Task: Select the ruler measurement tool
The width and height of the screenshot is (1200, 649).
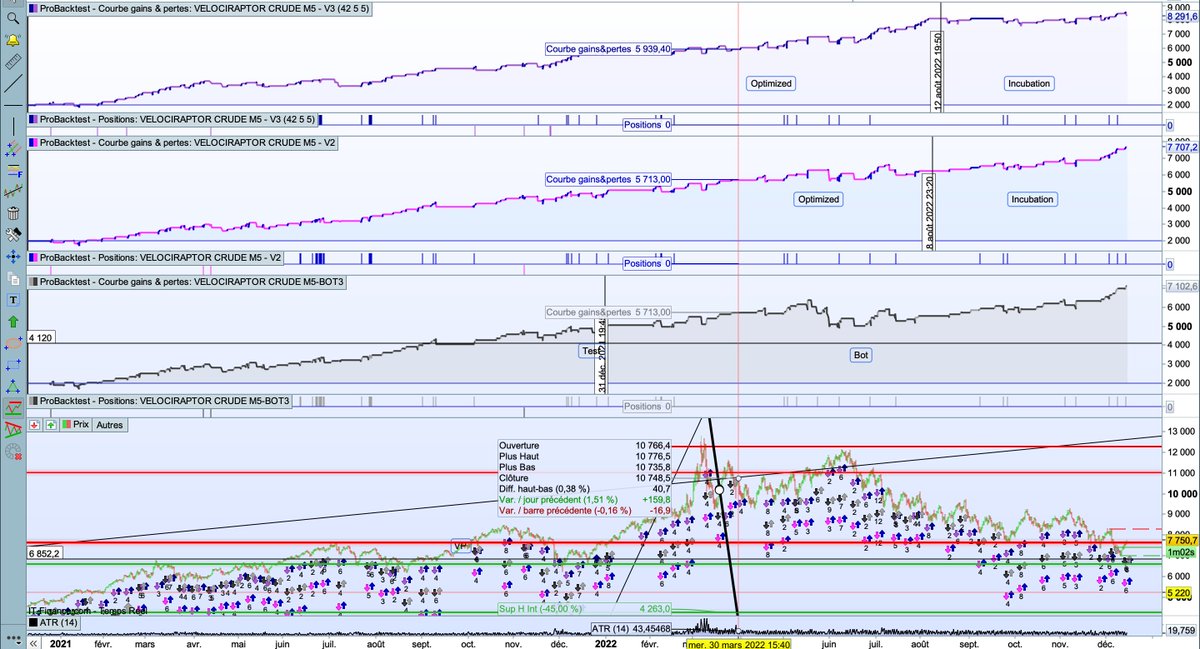Action: 14,61
